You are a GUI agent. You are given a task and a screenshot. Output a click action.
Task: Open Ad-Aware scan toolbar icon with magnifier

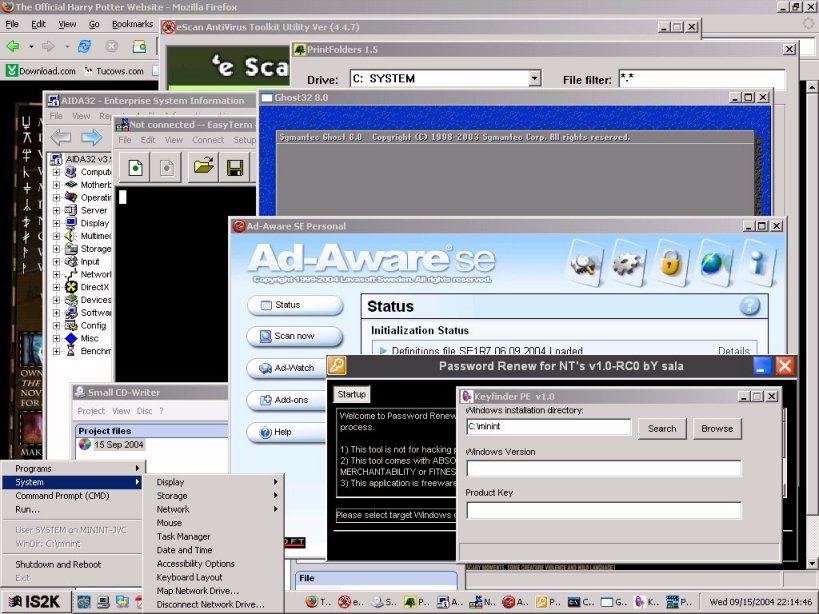point(584,264)
